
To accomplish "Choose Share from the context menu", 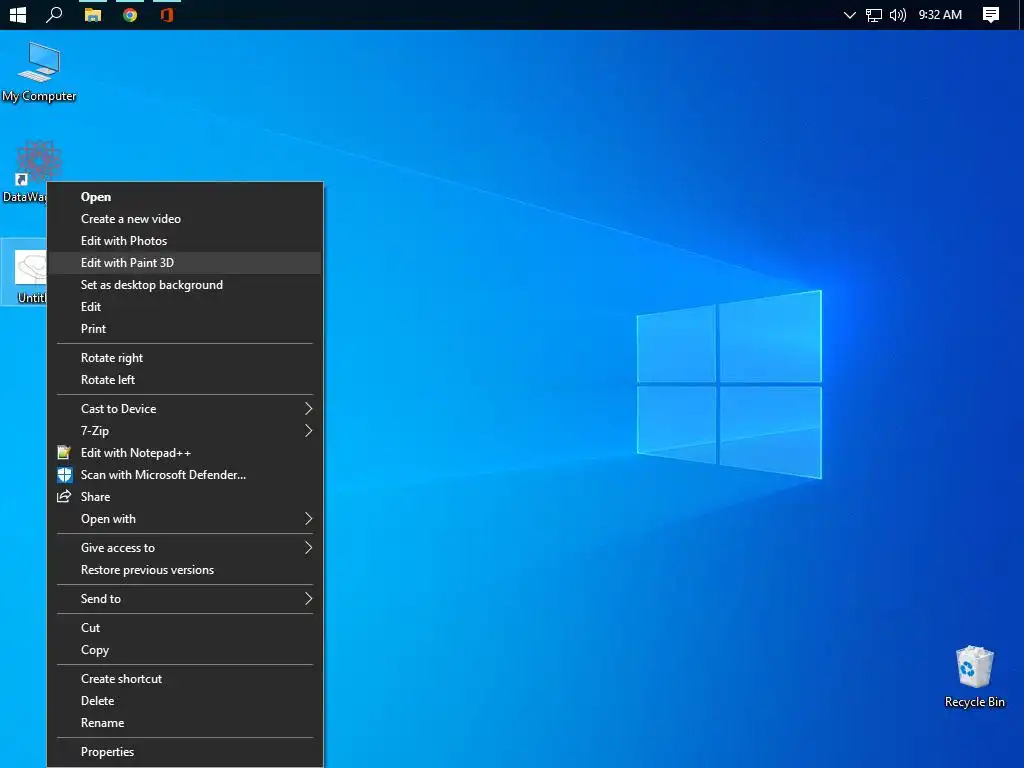I will [x=185, y=497].
